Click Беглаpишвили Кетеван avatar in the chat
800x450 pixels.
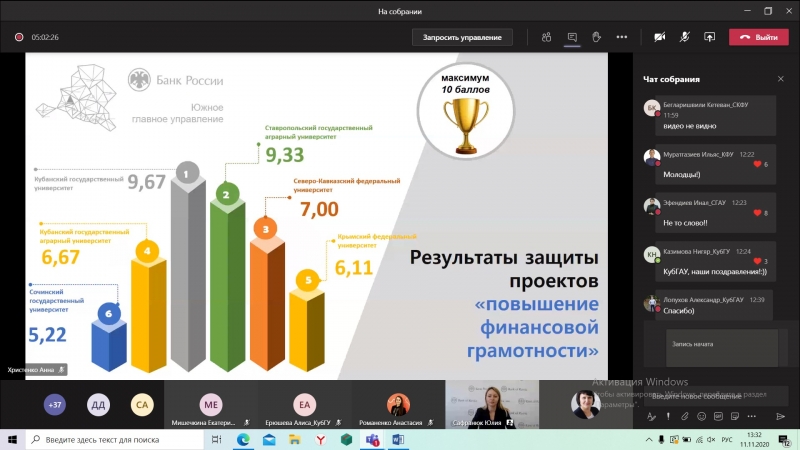coord(652,108)
